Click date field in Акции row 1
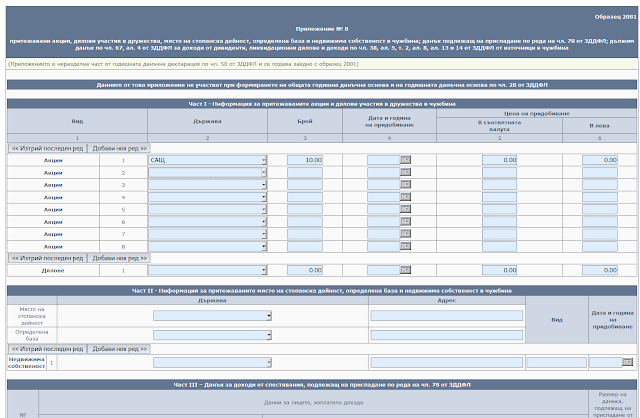This screenshot has height=418, width=640. pyautogui.click(x=384, y=160)
